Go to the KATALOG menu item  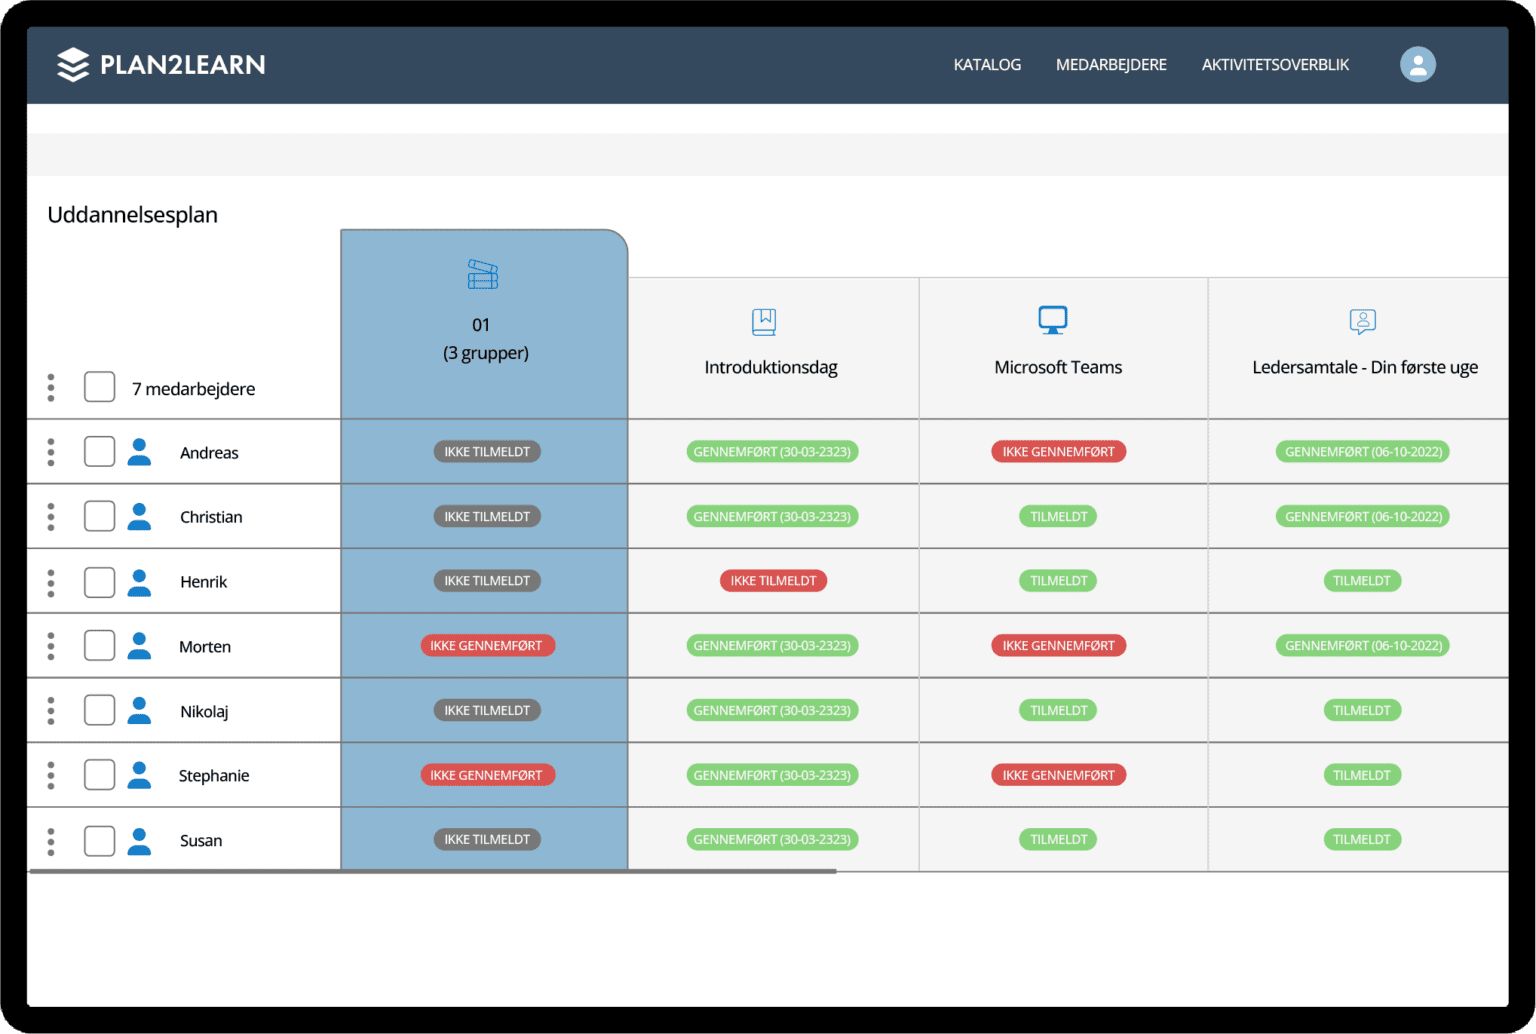(x=987, y=65)
